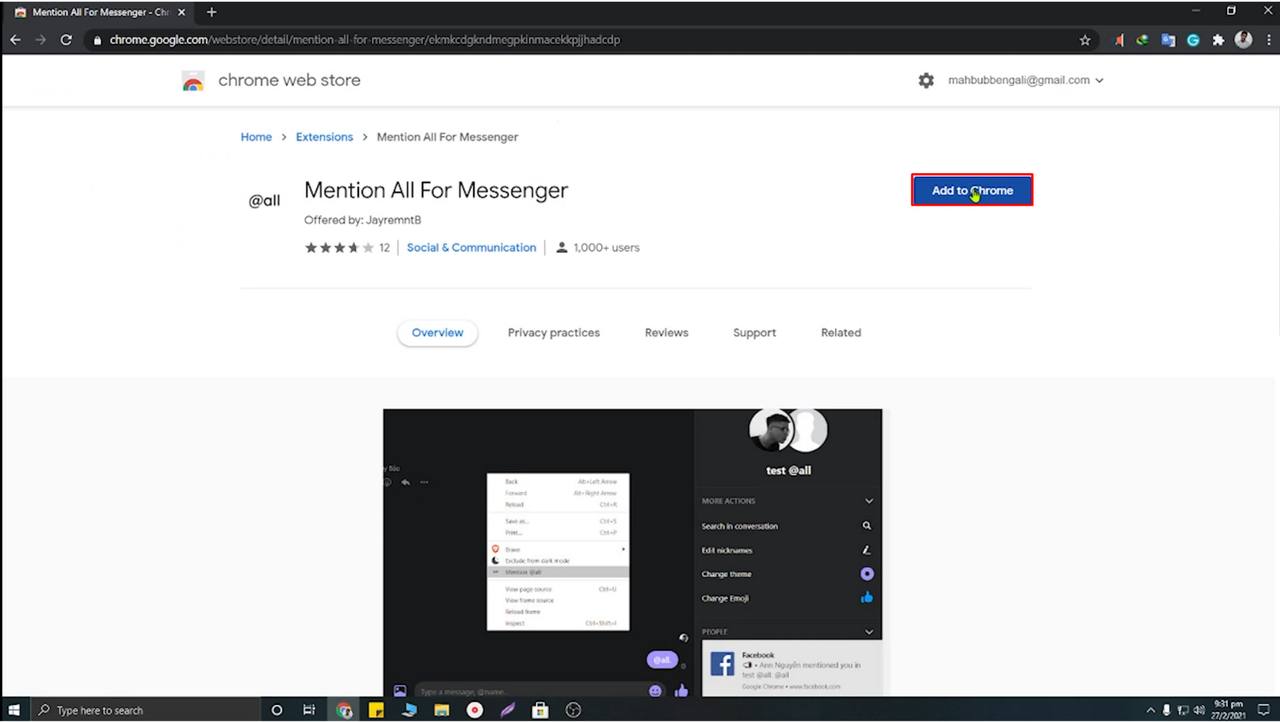The image size is (1280, 722).
Task: Open the Extensions puzzle-piece menu
Action: 1218,40
